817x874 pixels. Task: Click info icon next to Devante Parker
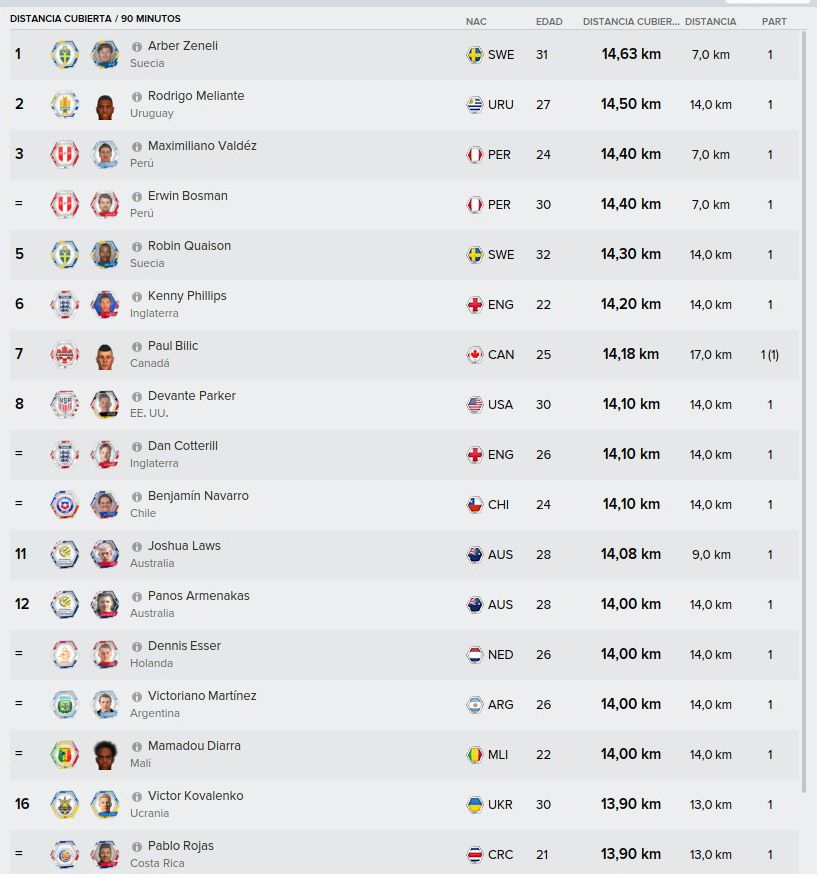click(137, 397)
